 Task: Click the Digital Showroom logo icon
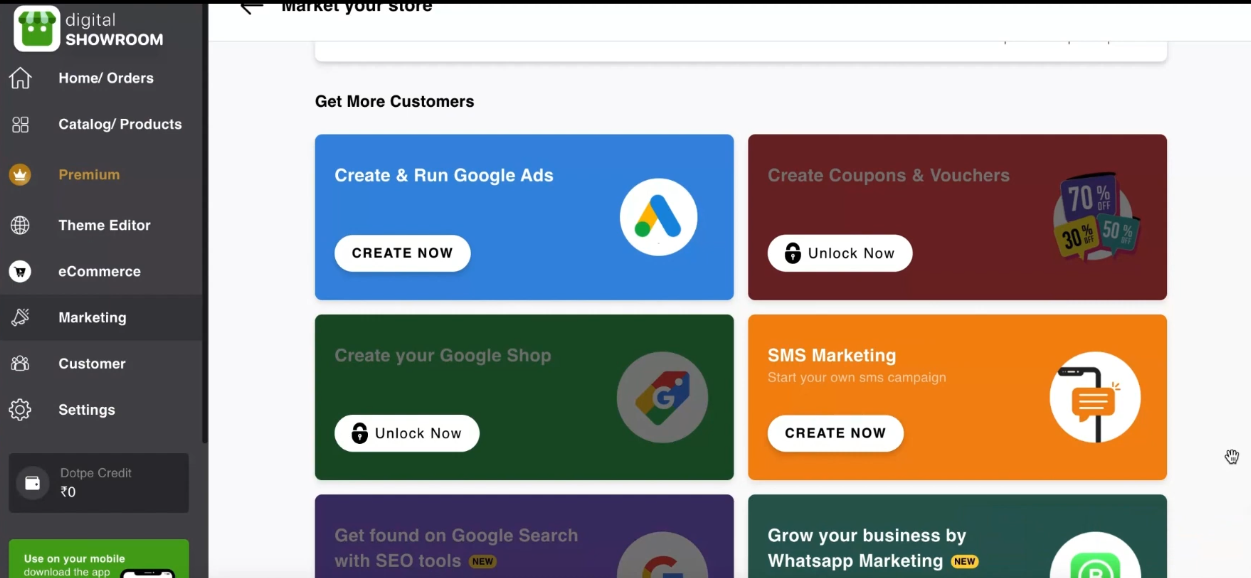pos(37,29)
